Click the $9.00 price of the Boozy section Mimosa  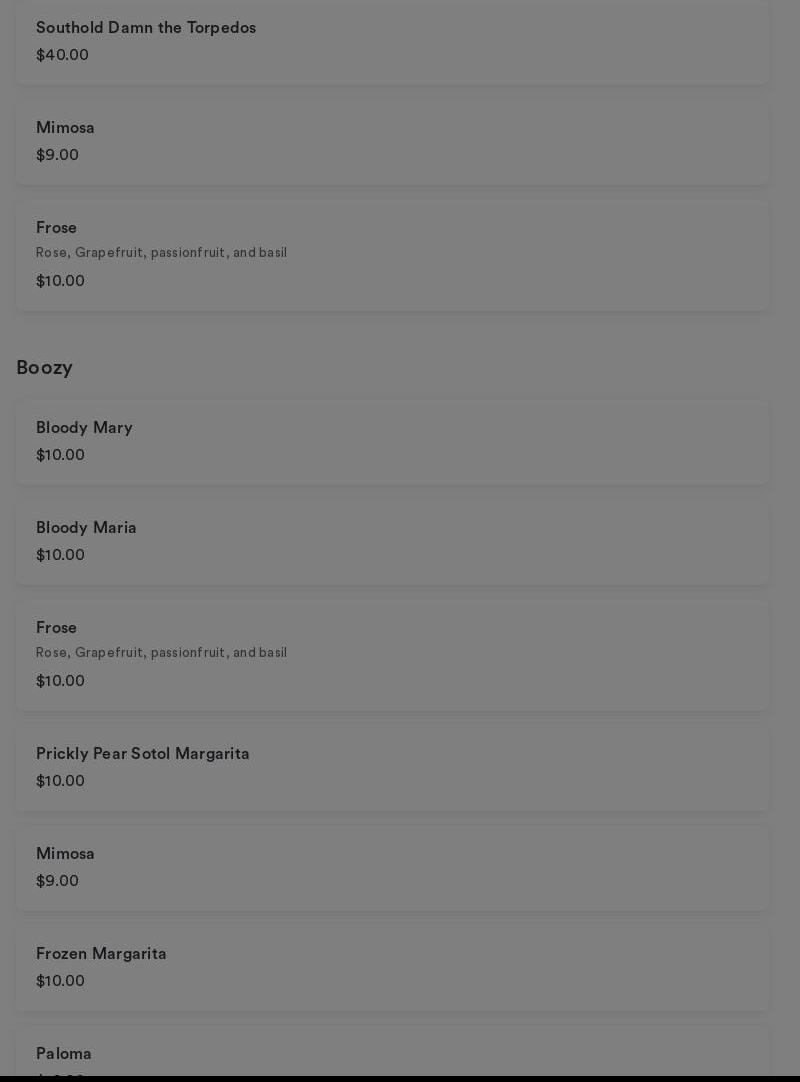57,881
